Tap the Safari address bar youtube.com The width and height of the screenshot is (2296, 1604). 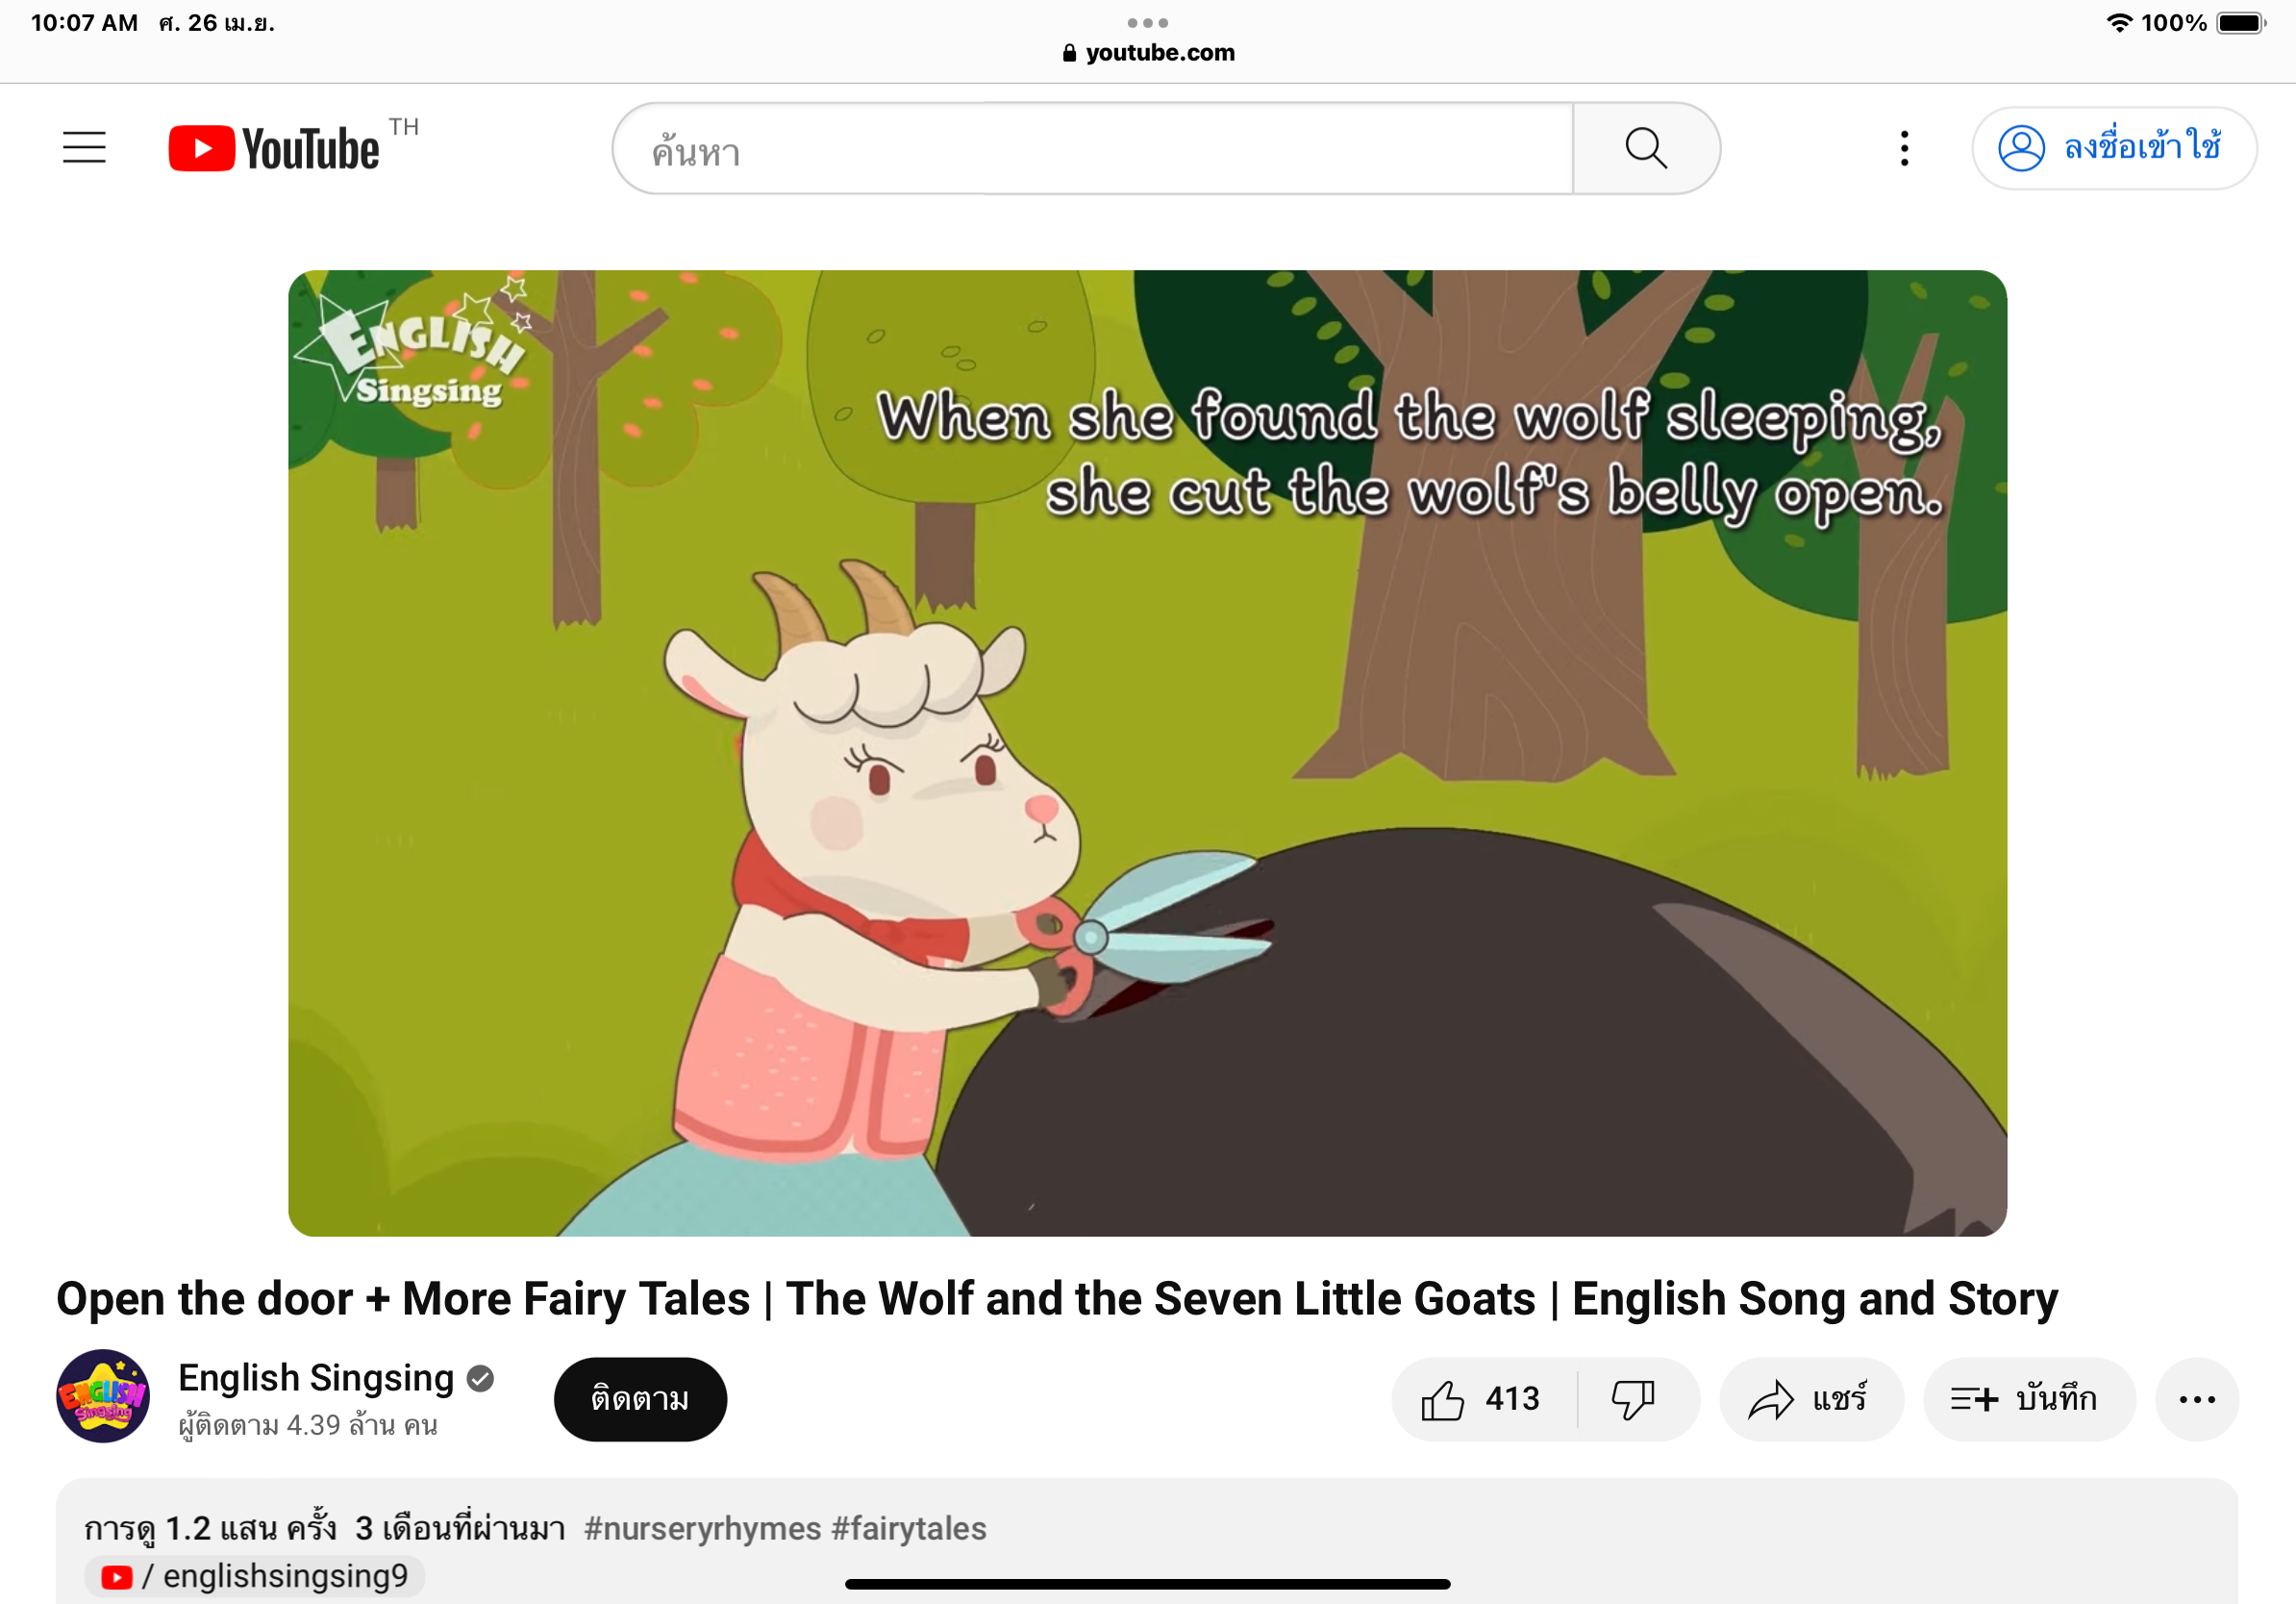[1148, 52]
